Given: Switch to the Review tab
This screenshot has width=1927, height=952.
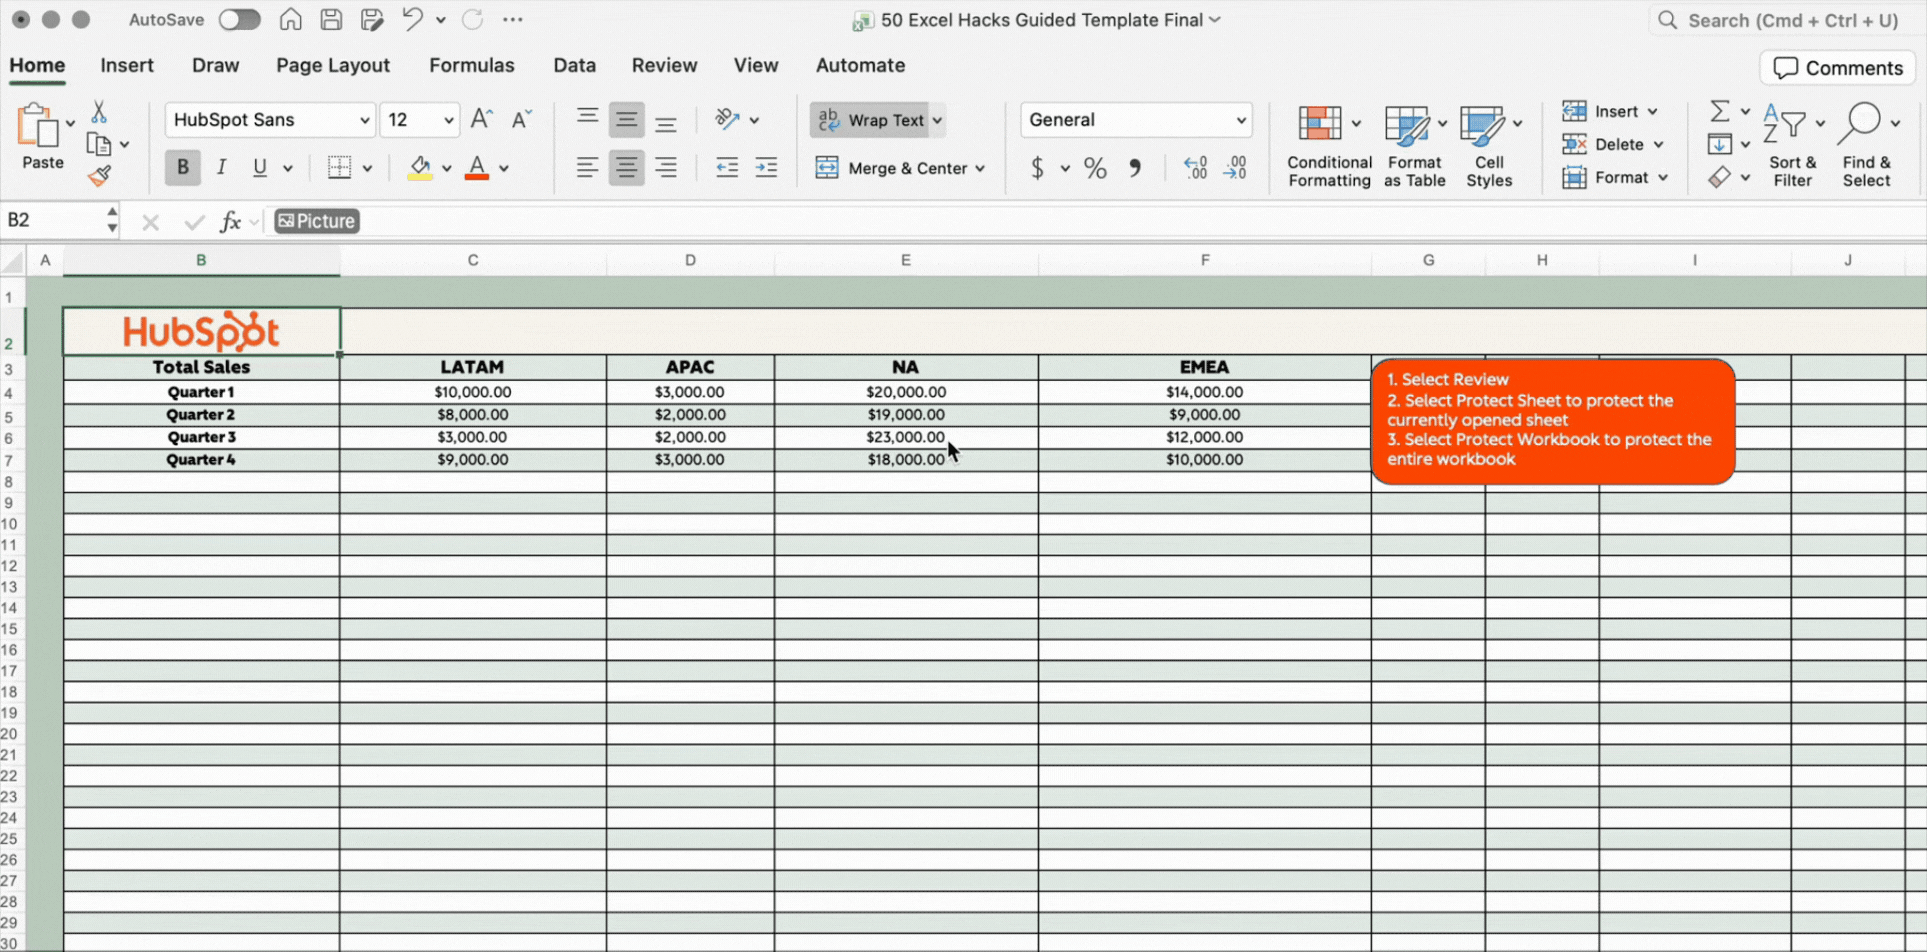Looking at the screenshot, I should coord(664,65).
